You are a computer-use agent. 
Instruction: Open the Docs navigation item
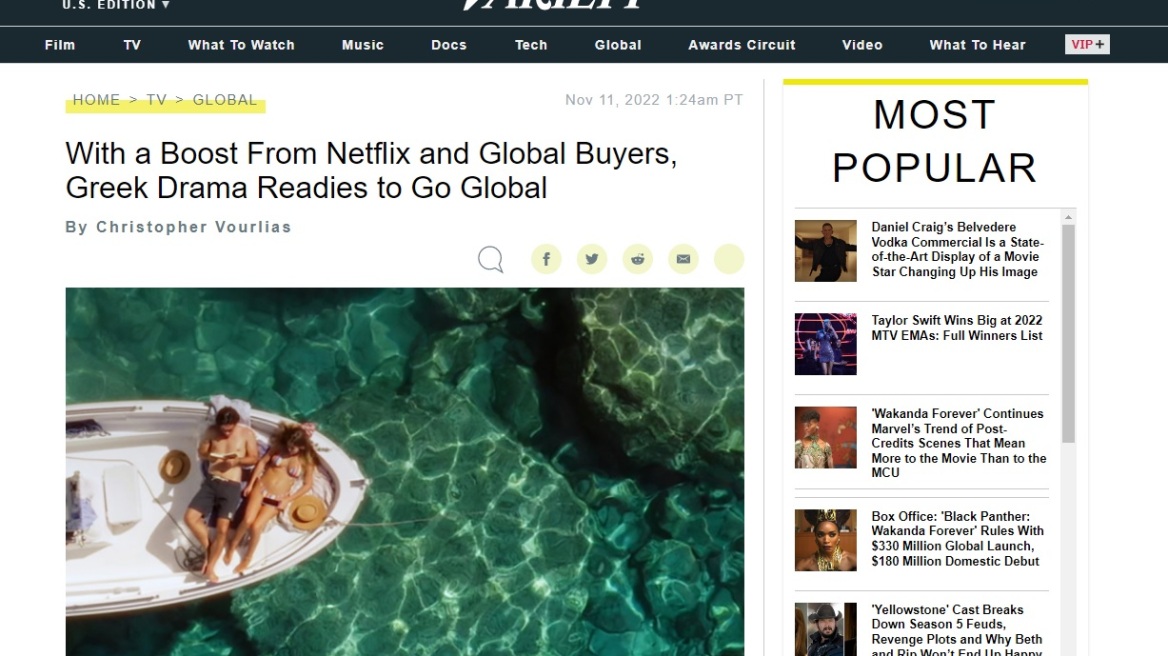[x=449, y=45]
